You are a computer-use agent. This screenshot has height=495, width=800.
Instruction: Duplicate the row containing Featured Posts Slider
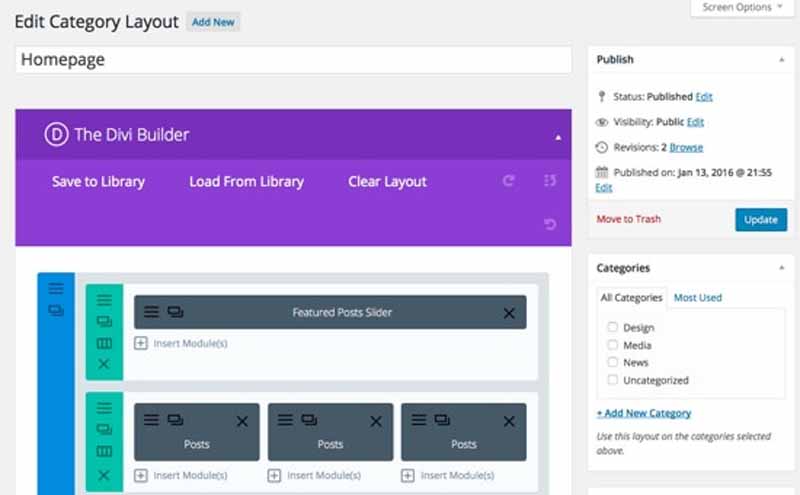click(x=104, y=321)
